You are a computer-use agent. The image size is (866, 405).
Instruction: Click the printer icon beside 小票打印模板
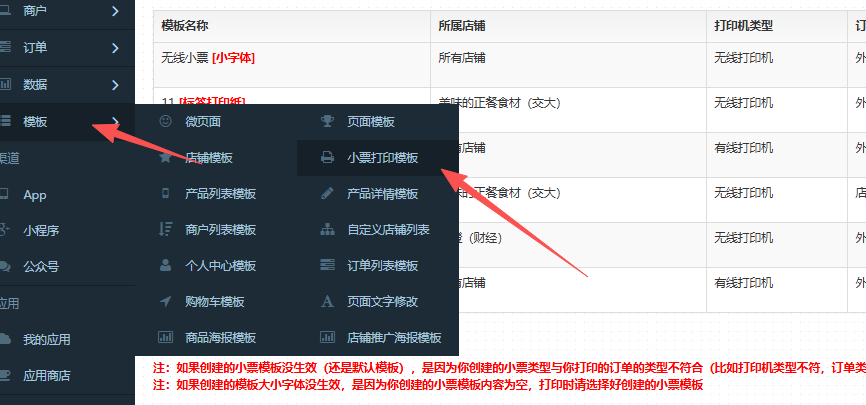coord(327,157)
